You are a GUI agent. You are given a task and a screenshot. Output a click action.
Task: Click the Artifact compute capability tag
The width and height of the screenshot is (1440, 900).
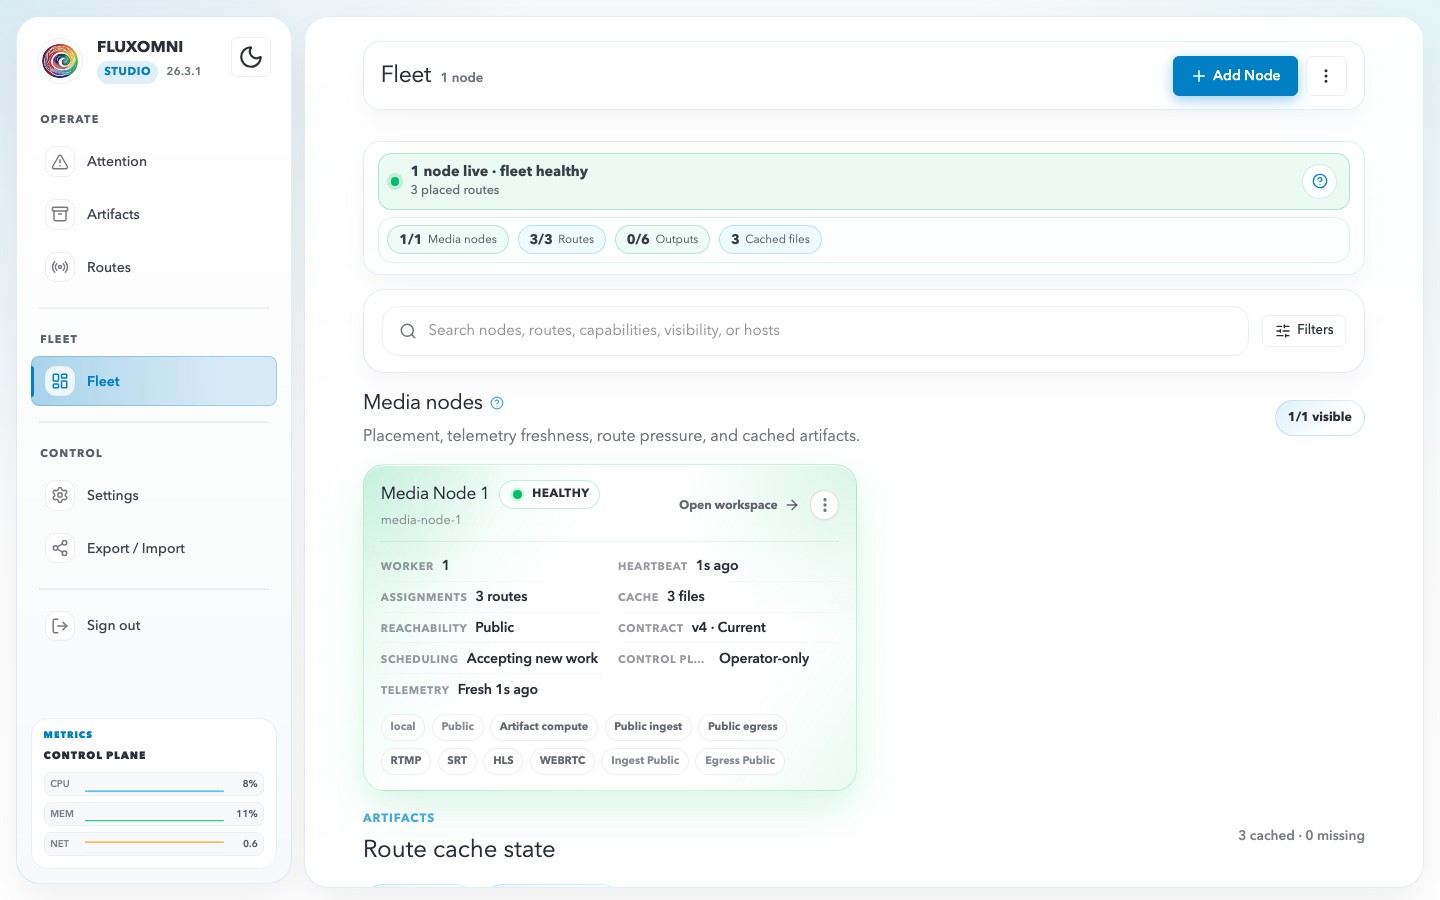click(x=544, y=727)
